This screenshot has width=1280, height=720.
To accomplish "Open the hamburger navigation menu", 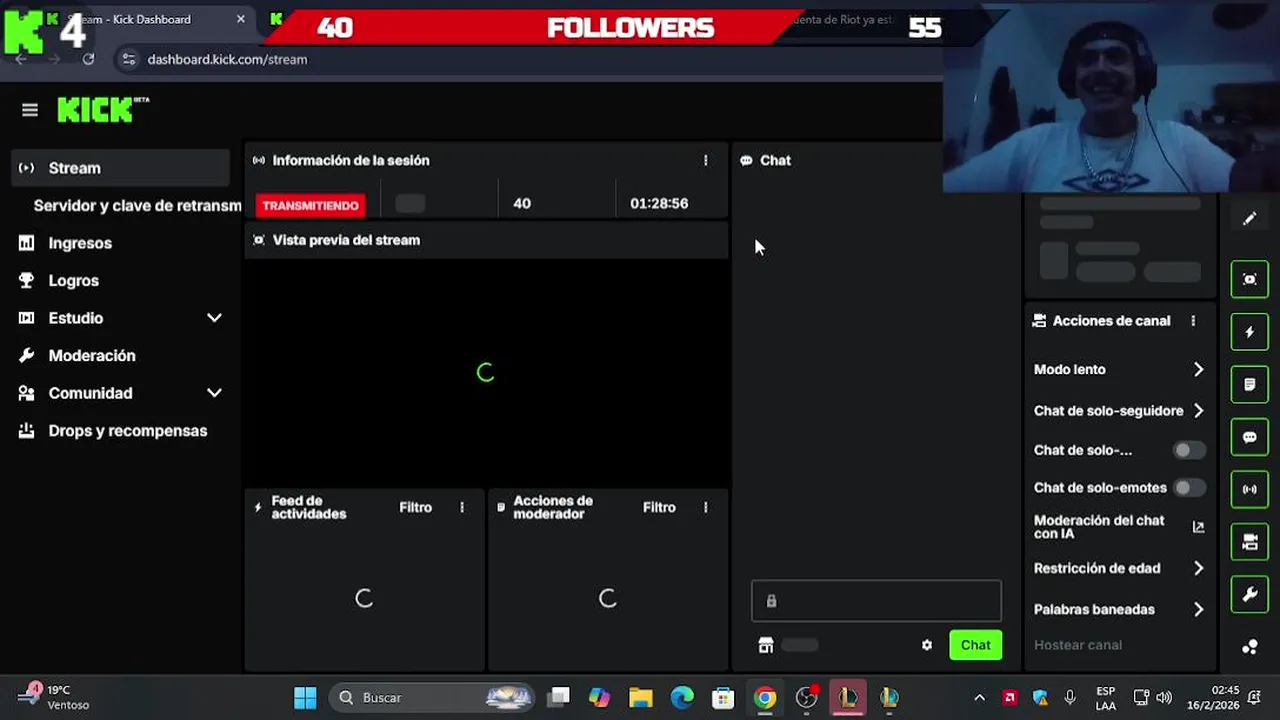I will coord(30,110).
